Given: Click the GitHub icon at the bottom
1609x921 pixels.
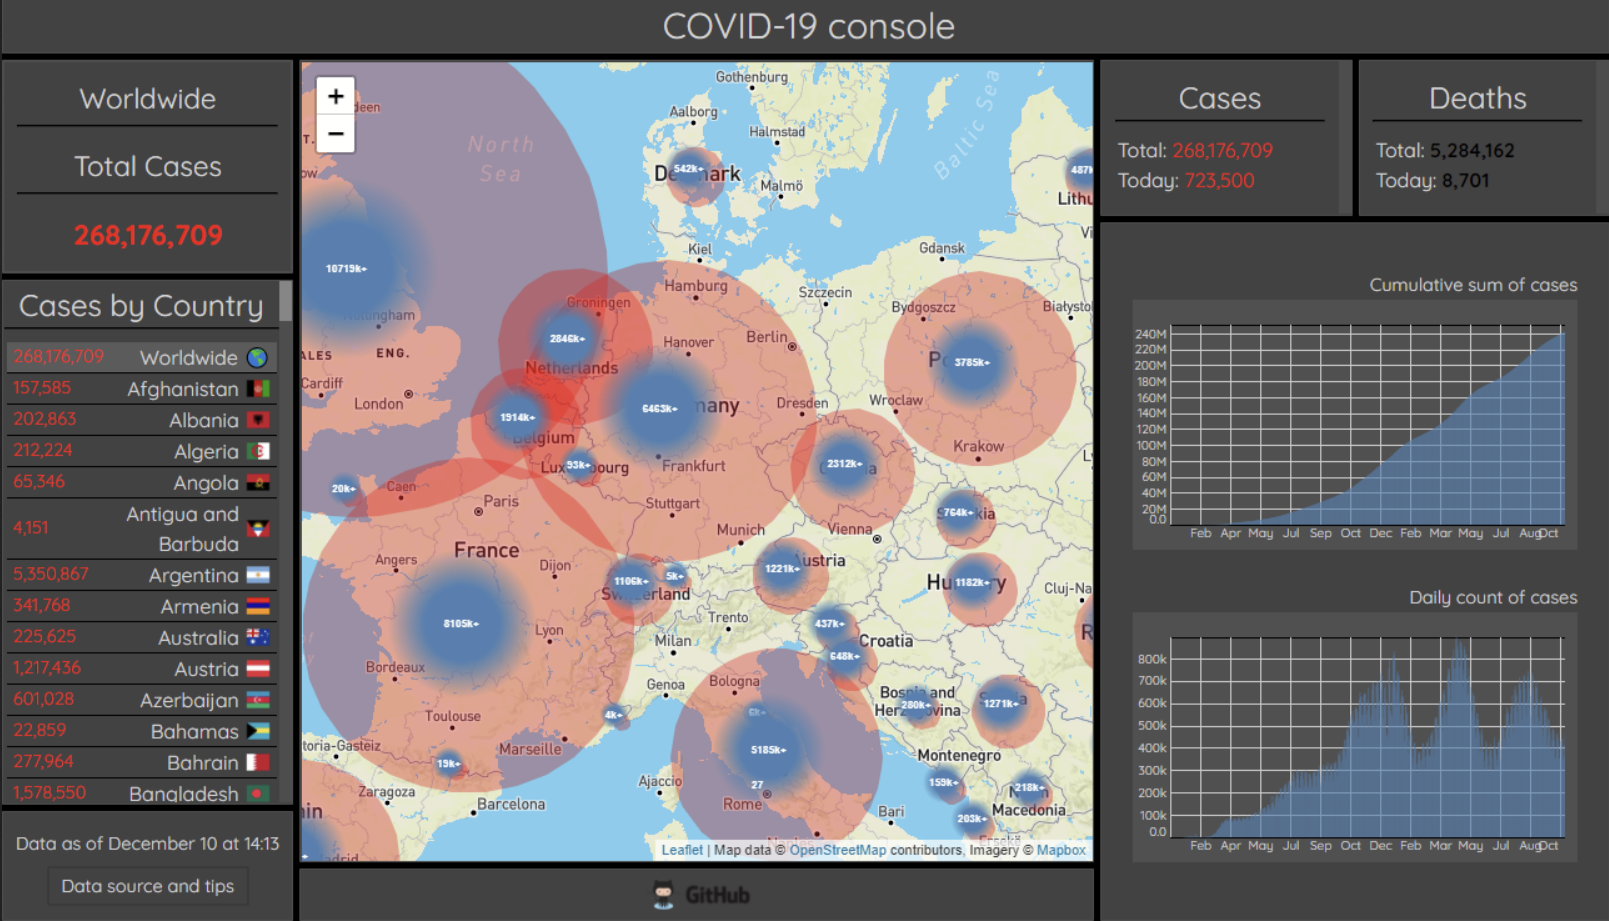Looking at the screenshot, I should pos(664,895).
